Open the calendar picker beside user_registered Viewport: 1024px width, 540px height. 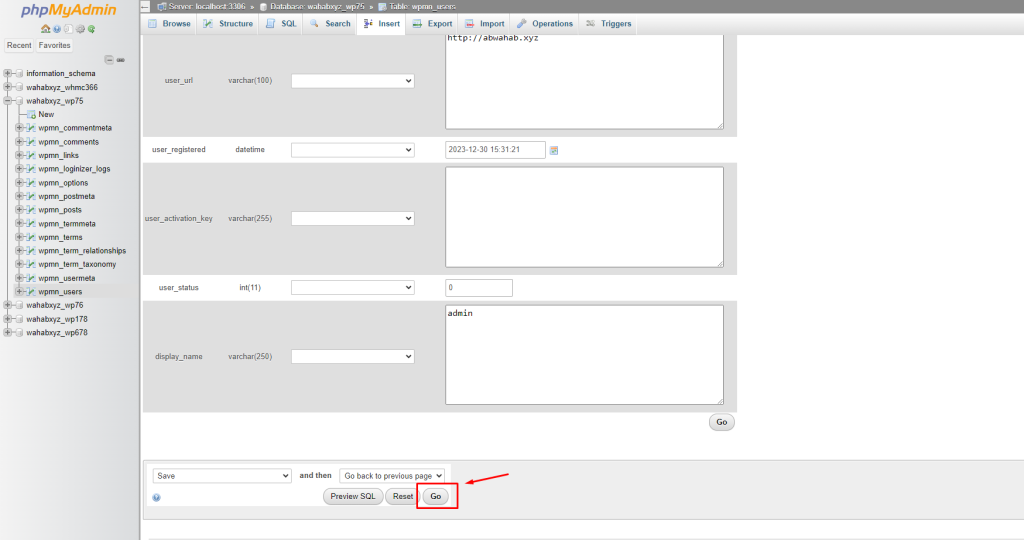[x=554, y=150]
